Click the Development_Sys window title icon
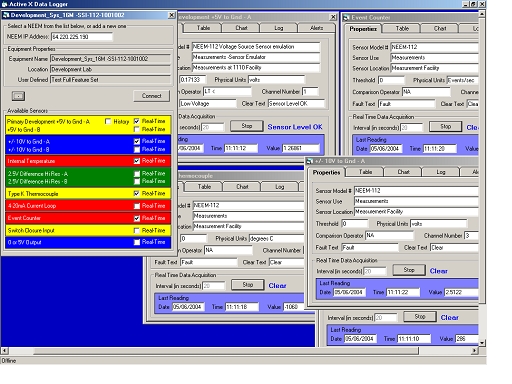Viewport: 512px width, 384px height. 6,15
